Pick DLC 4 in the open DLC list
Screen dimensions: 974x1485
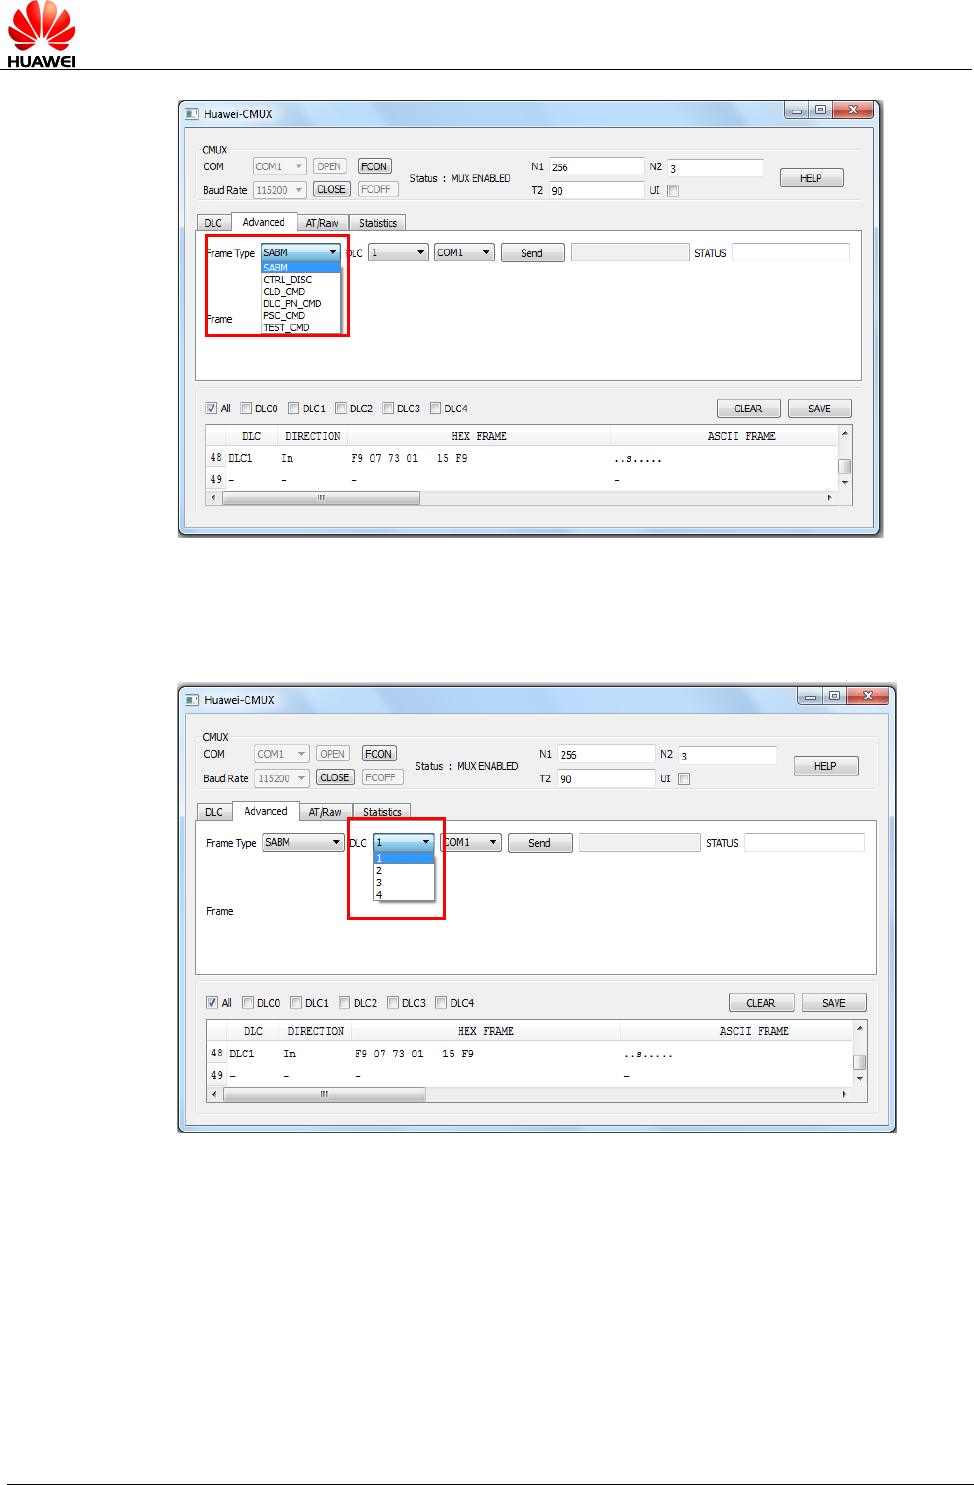(x=404, y=895)
